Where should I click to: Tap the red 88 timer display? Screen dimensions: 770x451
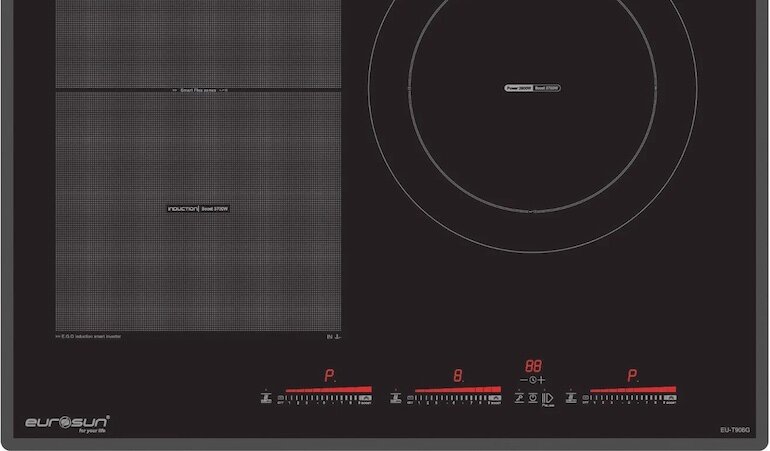pos(534,366)
